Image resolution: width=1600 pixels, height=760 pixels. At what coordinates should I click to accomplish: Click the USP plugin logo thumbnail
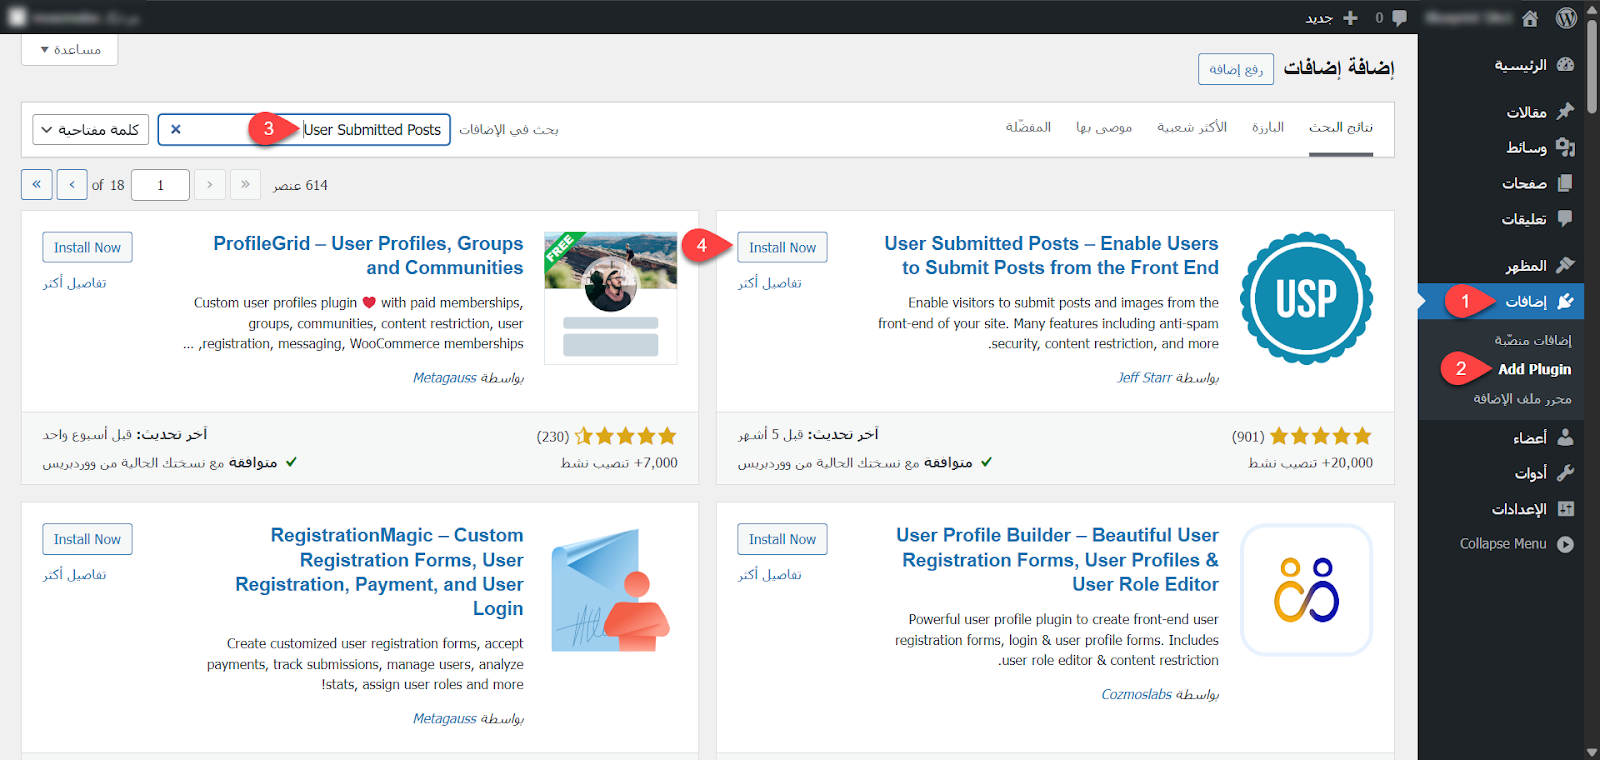pyautogui.click(x=1306, y=298)
